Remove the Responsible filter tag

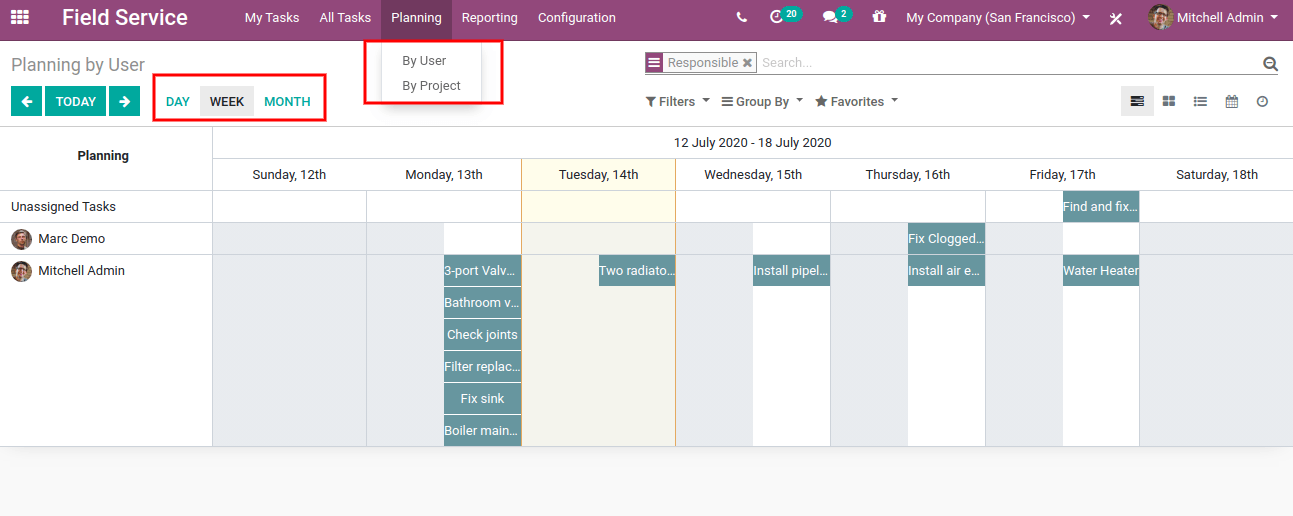click(x=747, y=63)
